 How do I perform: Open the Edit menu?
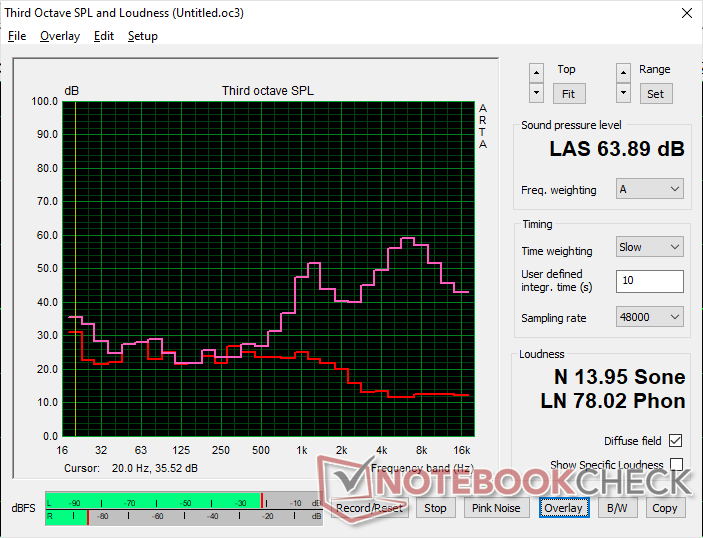(x=104, y=36)
